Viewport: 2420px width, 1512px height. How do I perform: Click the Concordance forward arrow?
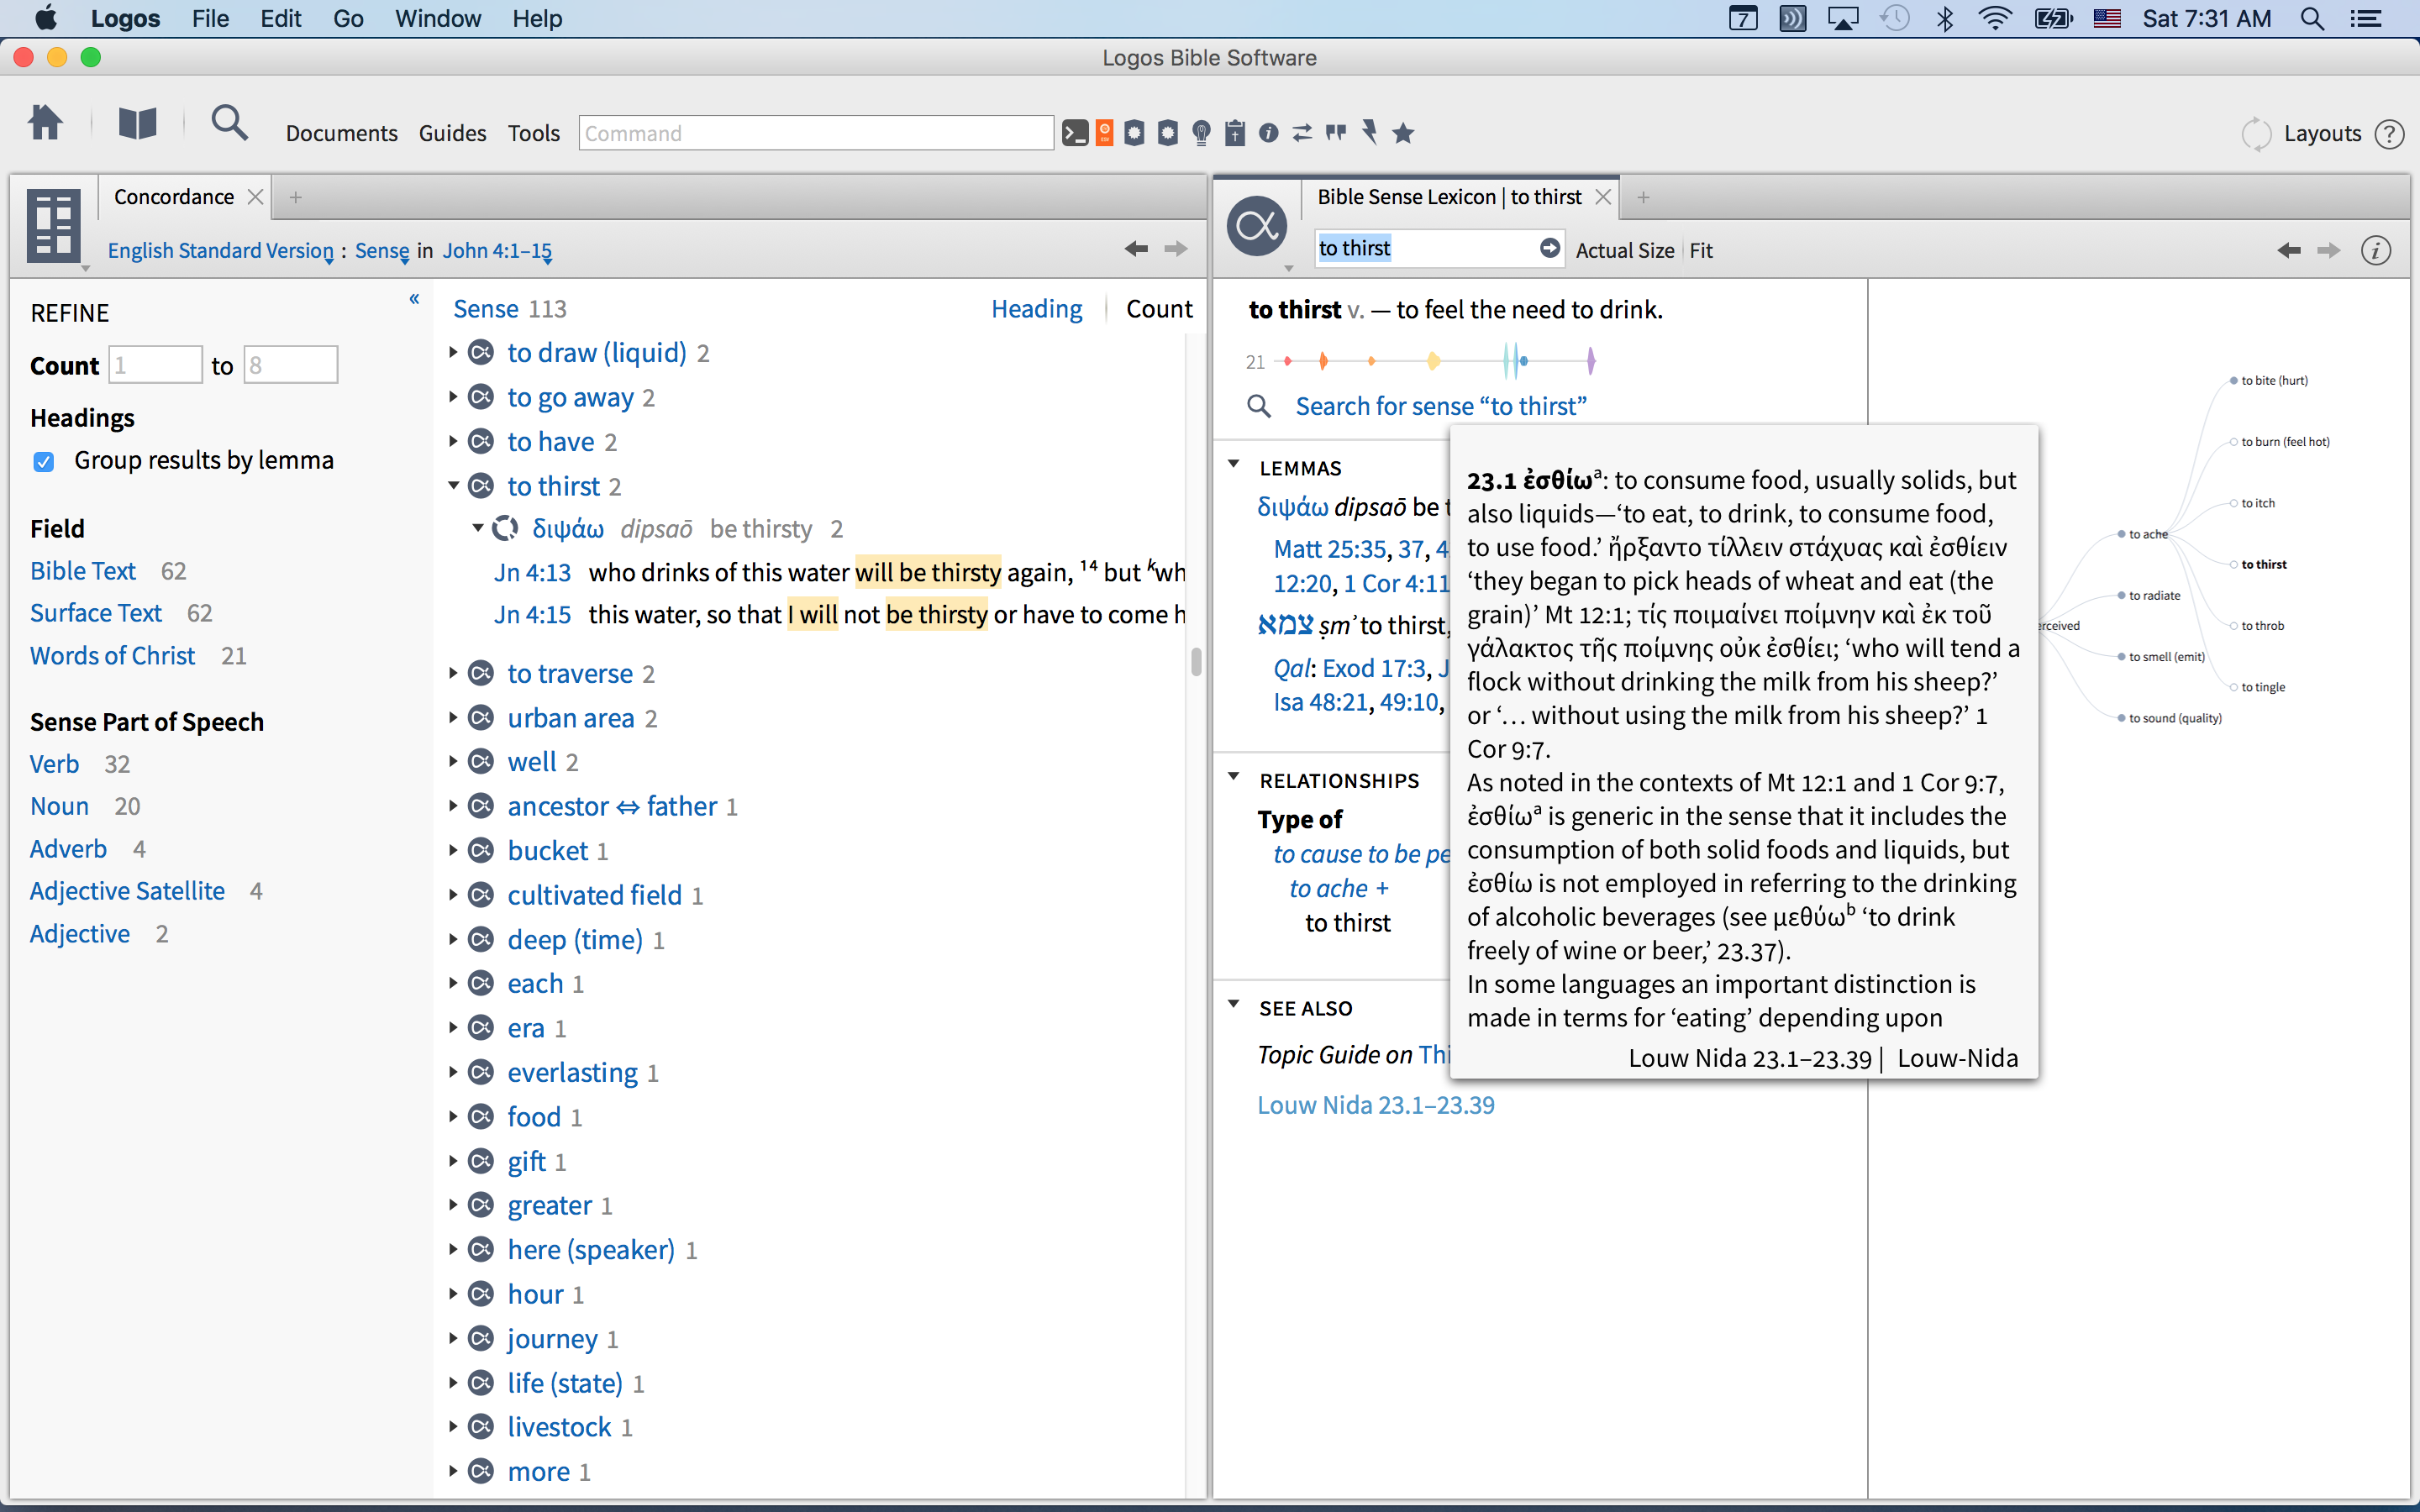tap(1176, 249)
